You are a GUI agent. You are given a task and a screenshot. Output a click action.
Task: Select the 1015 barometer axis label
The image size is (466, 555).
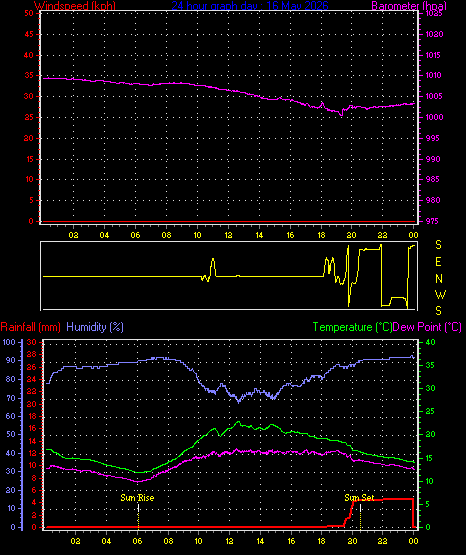pos(434,55)
